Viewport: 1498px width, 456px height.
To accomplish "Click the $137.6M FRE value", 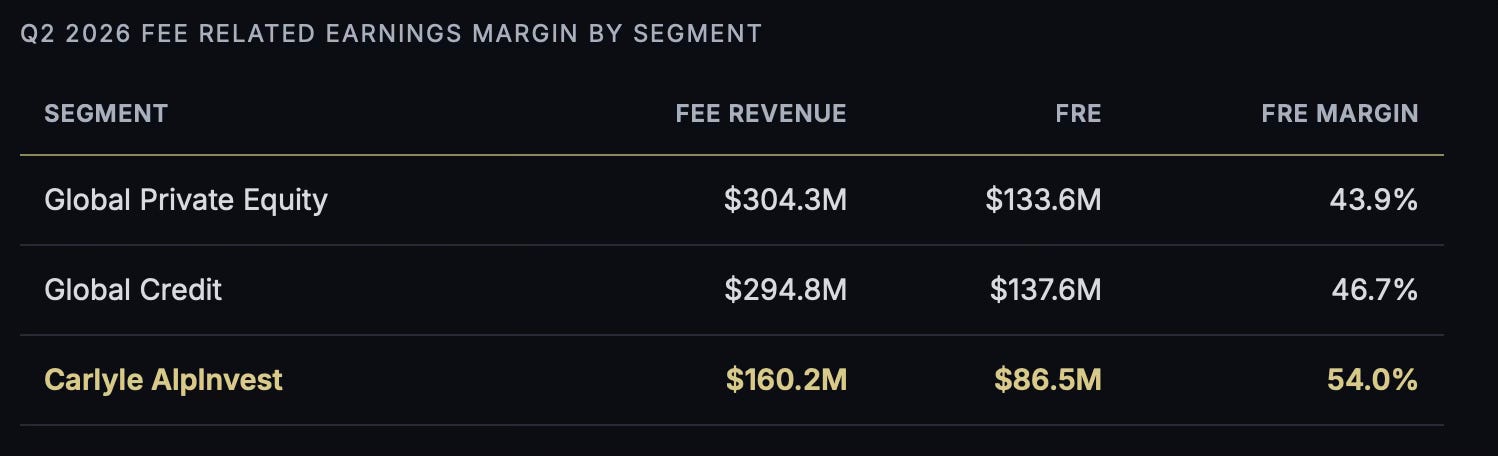I will 1045,290.
